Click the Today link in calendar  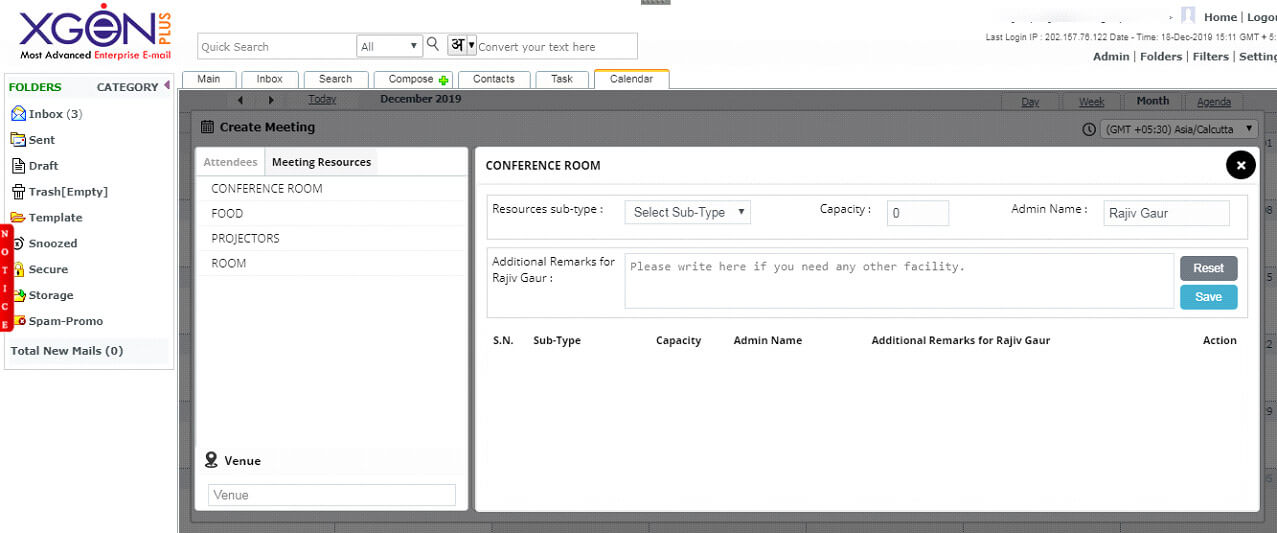tap(322, 99)
